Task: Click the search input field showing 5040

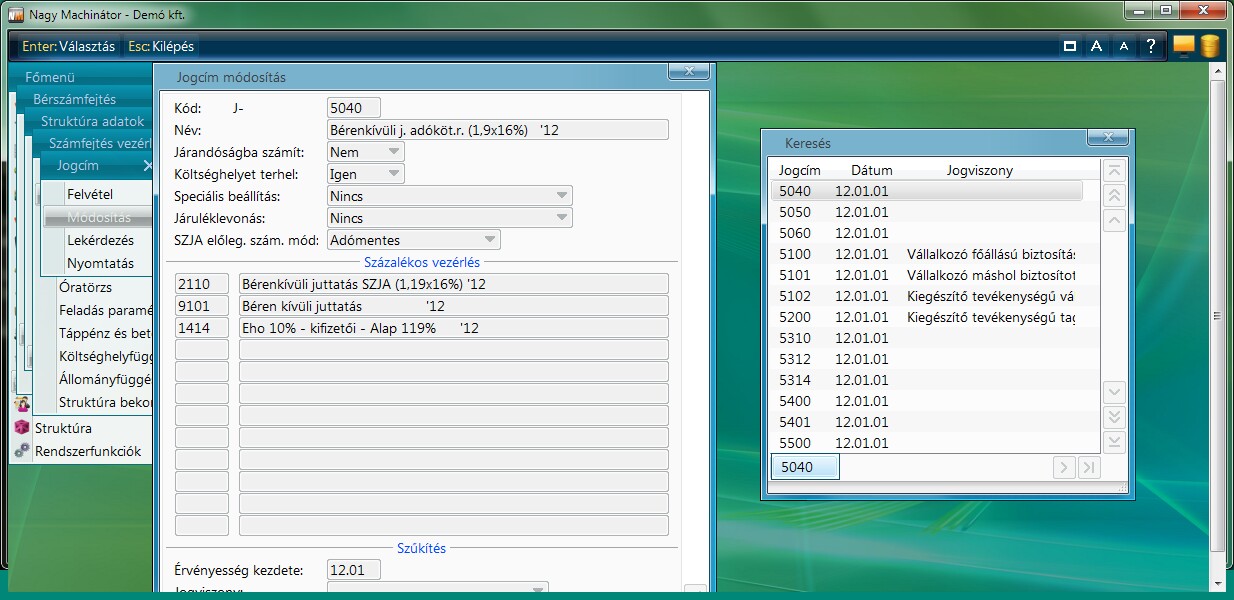Action: point(805,467)
